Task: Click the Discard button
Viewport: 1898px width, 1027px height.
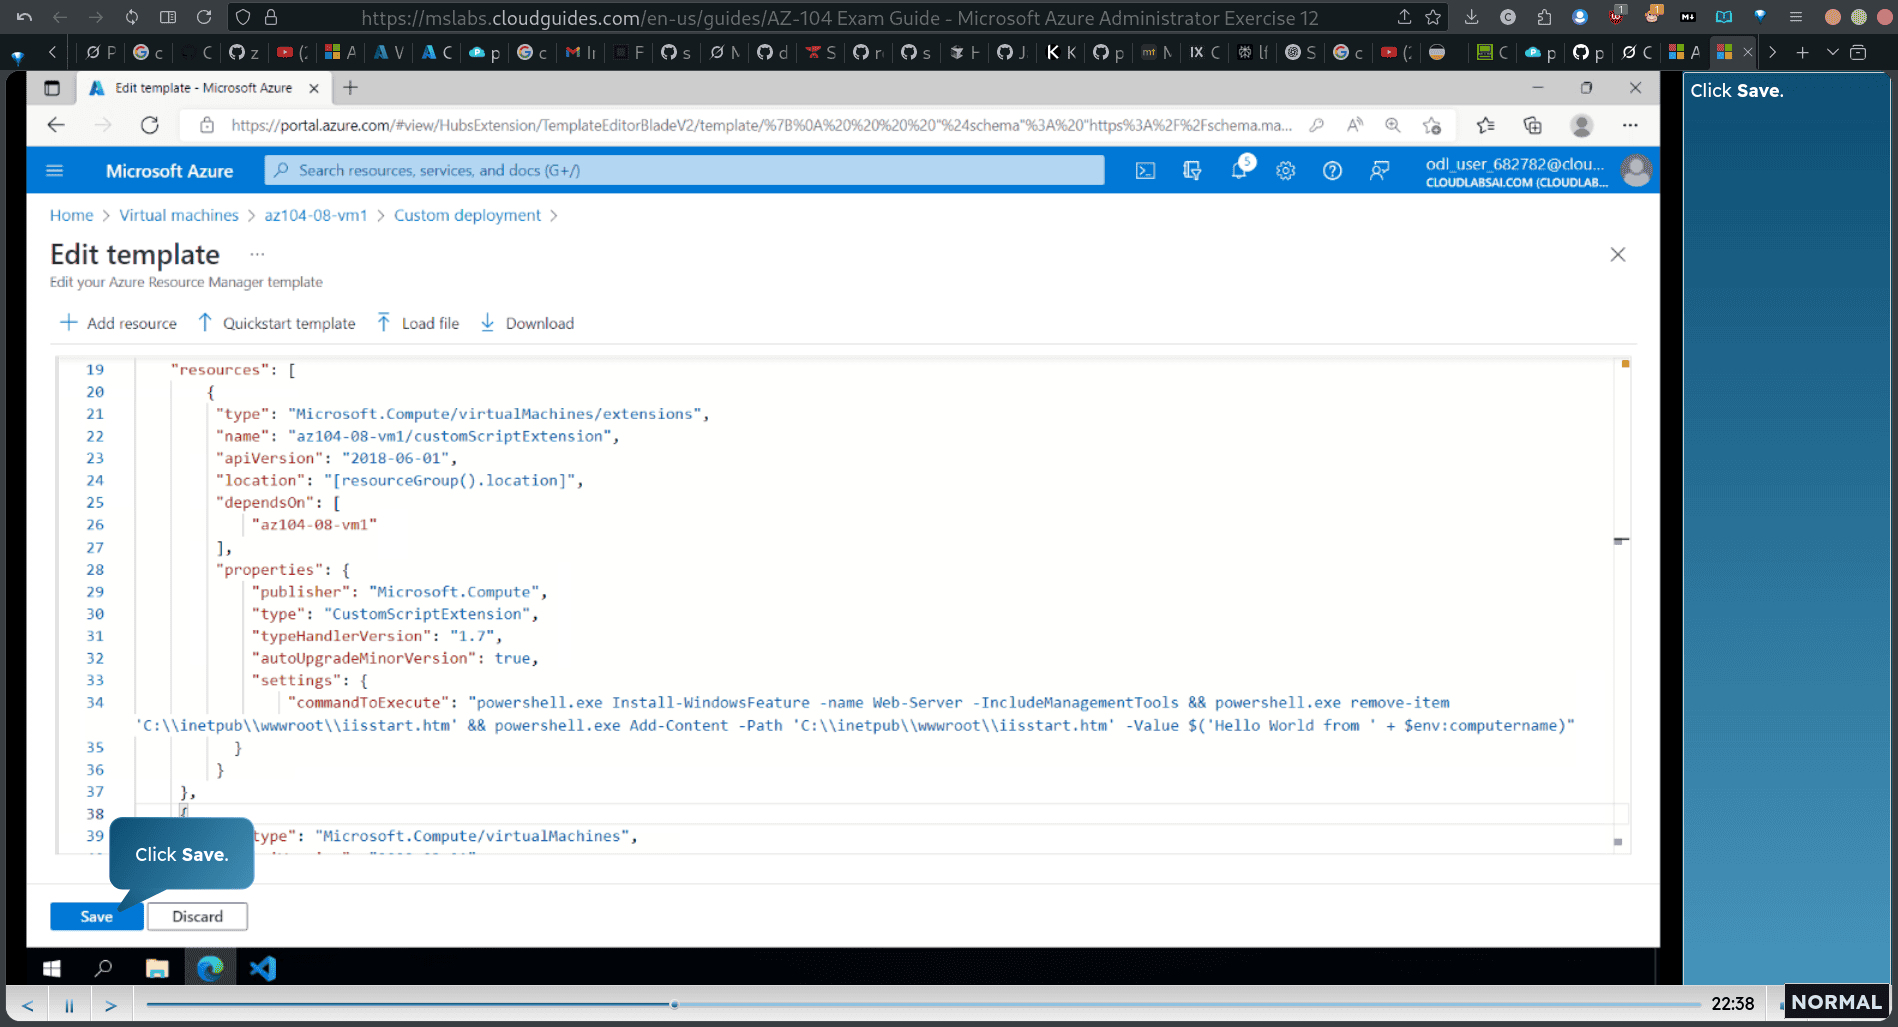Action: [197, 916]
